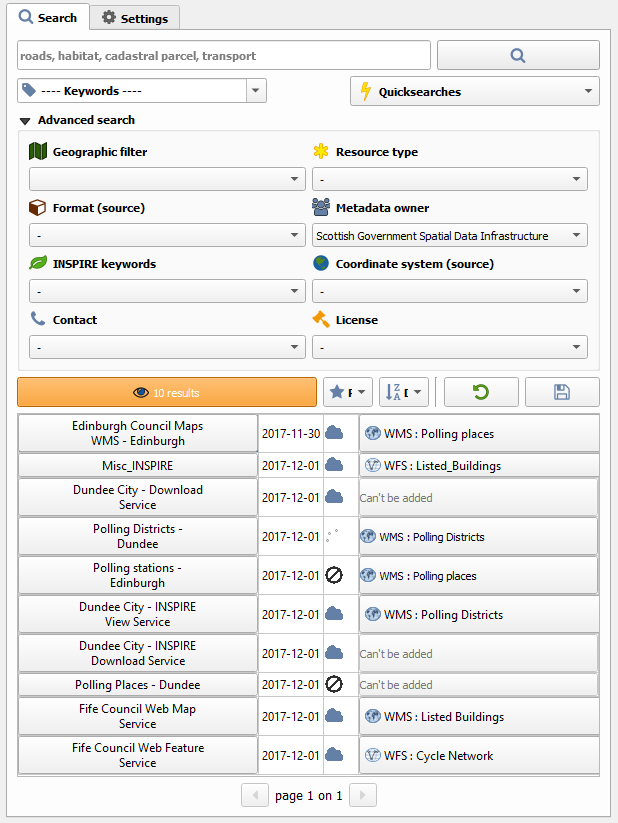This screenshot has width=618, height=823.
Task: Open Dundee City - INSPIRE View Service
Action: [138, 614]
